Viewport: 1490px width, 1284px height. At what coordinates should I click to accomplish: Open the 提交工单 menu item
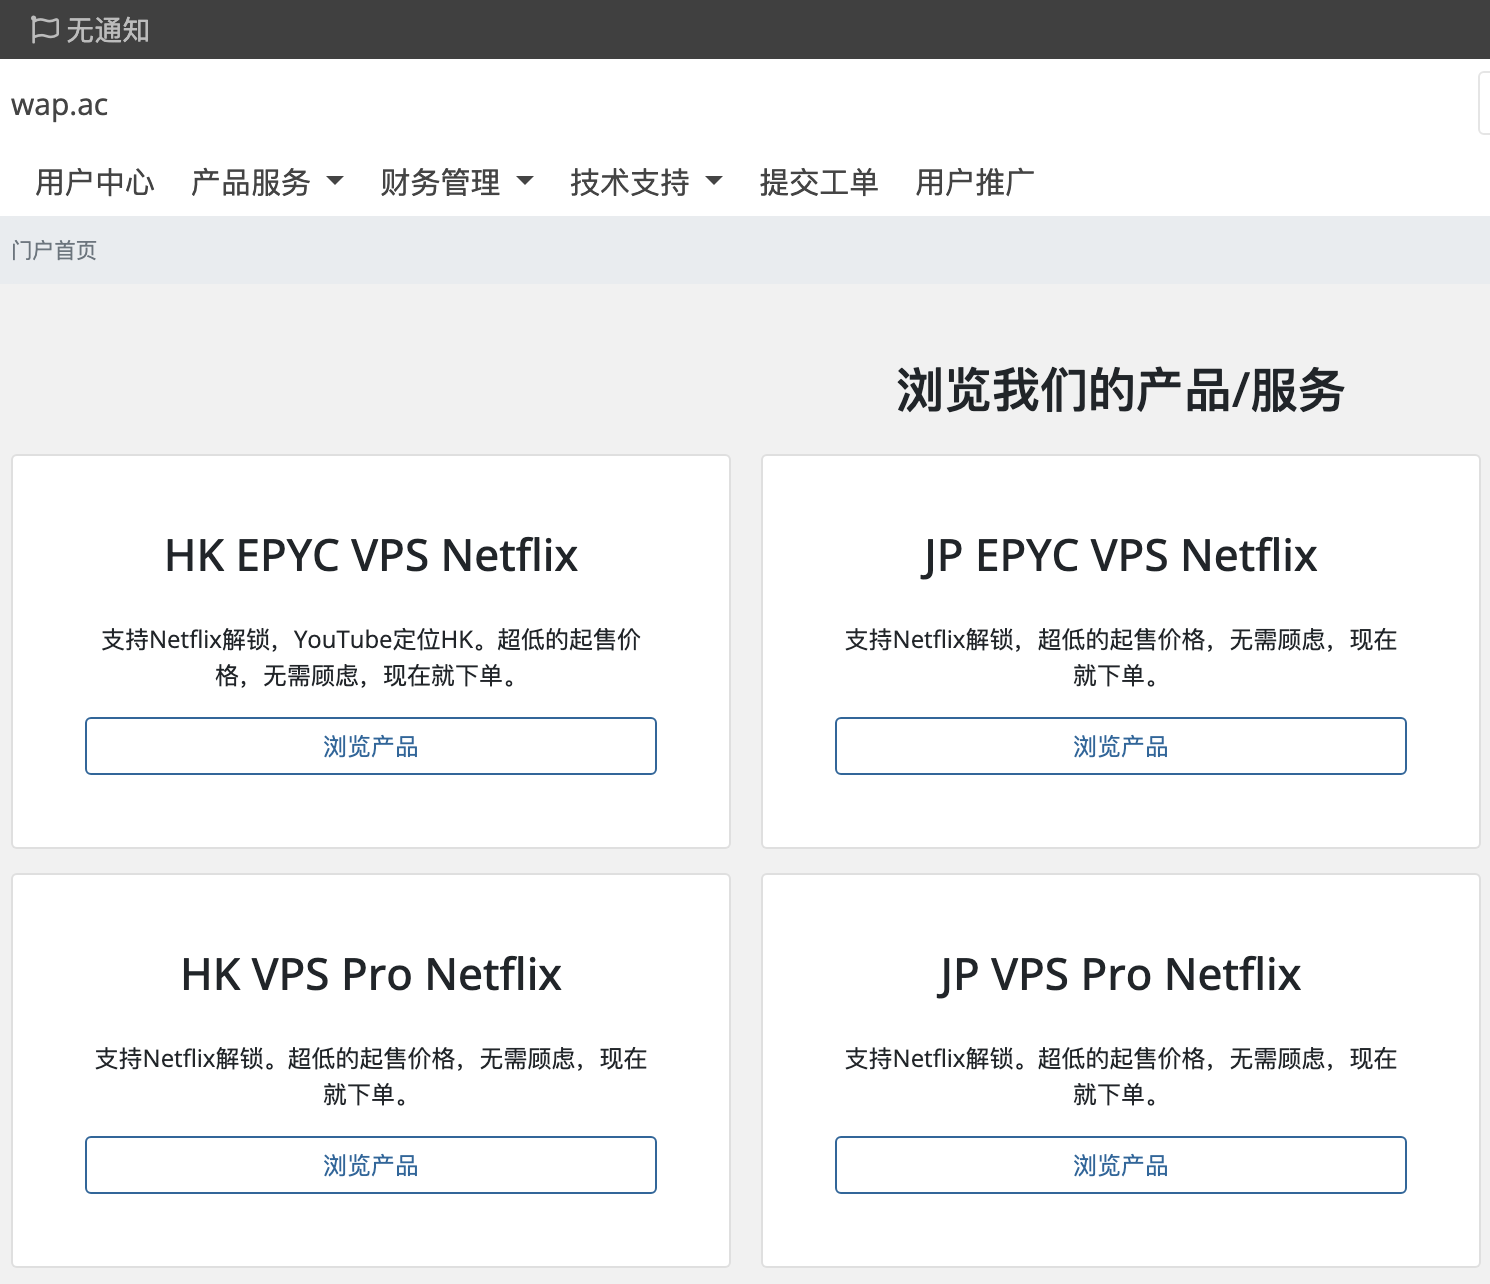coord(819,182)
